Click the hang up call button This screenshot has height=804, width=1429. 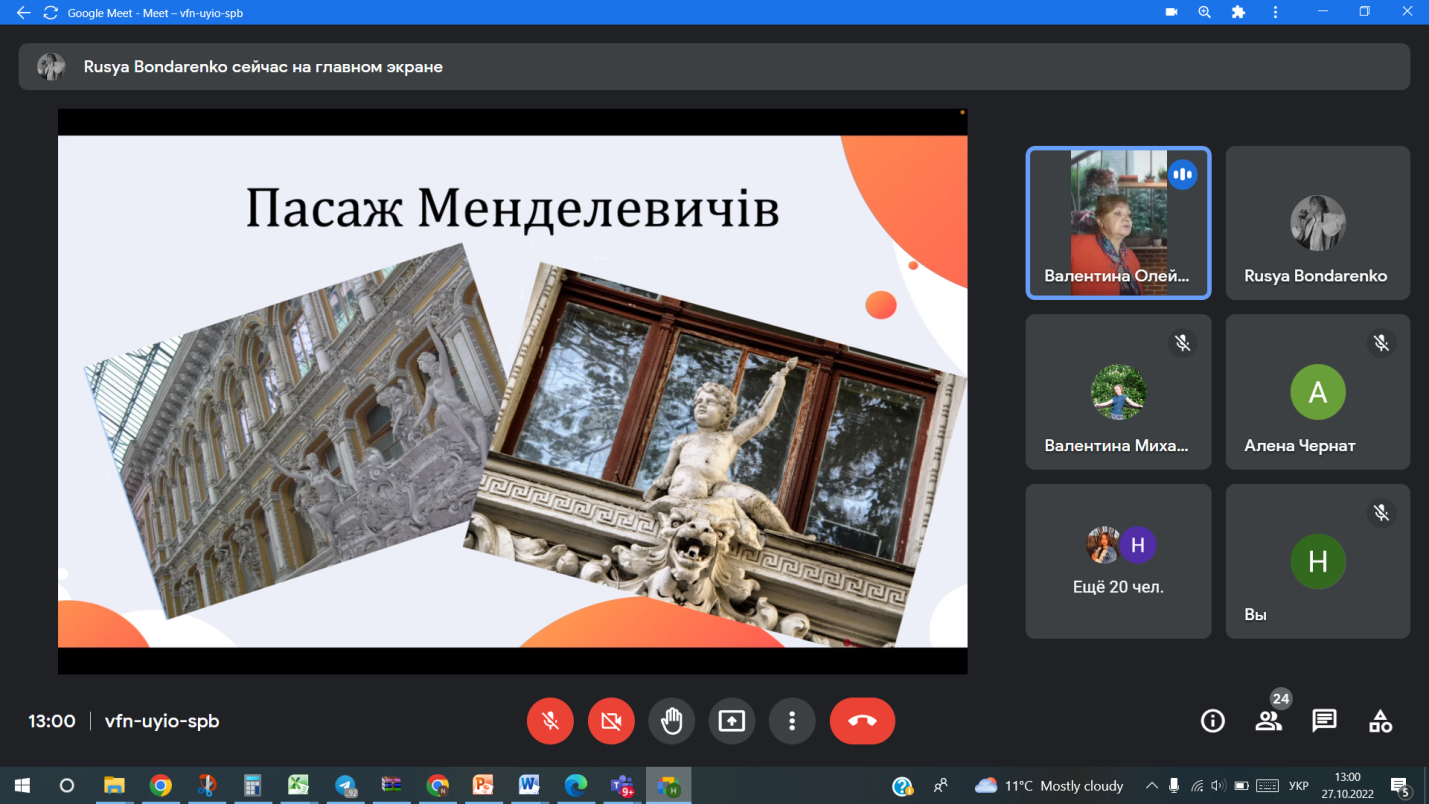click(862, 721)
